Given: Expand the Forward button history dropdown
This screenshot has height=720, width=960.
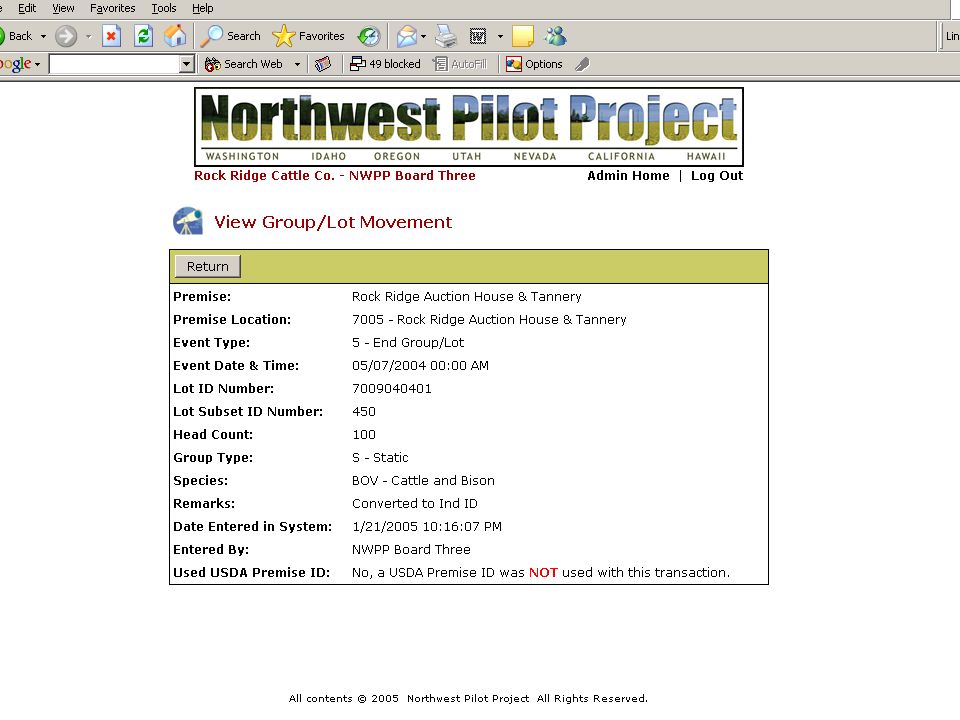Looking at the screenshot, I should pos(88,36).
